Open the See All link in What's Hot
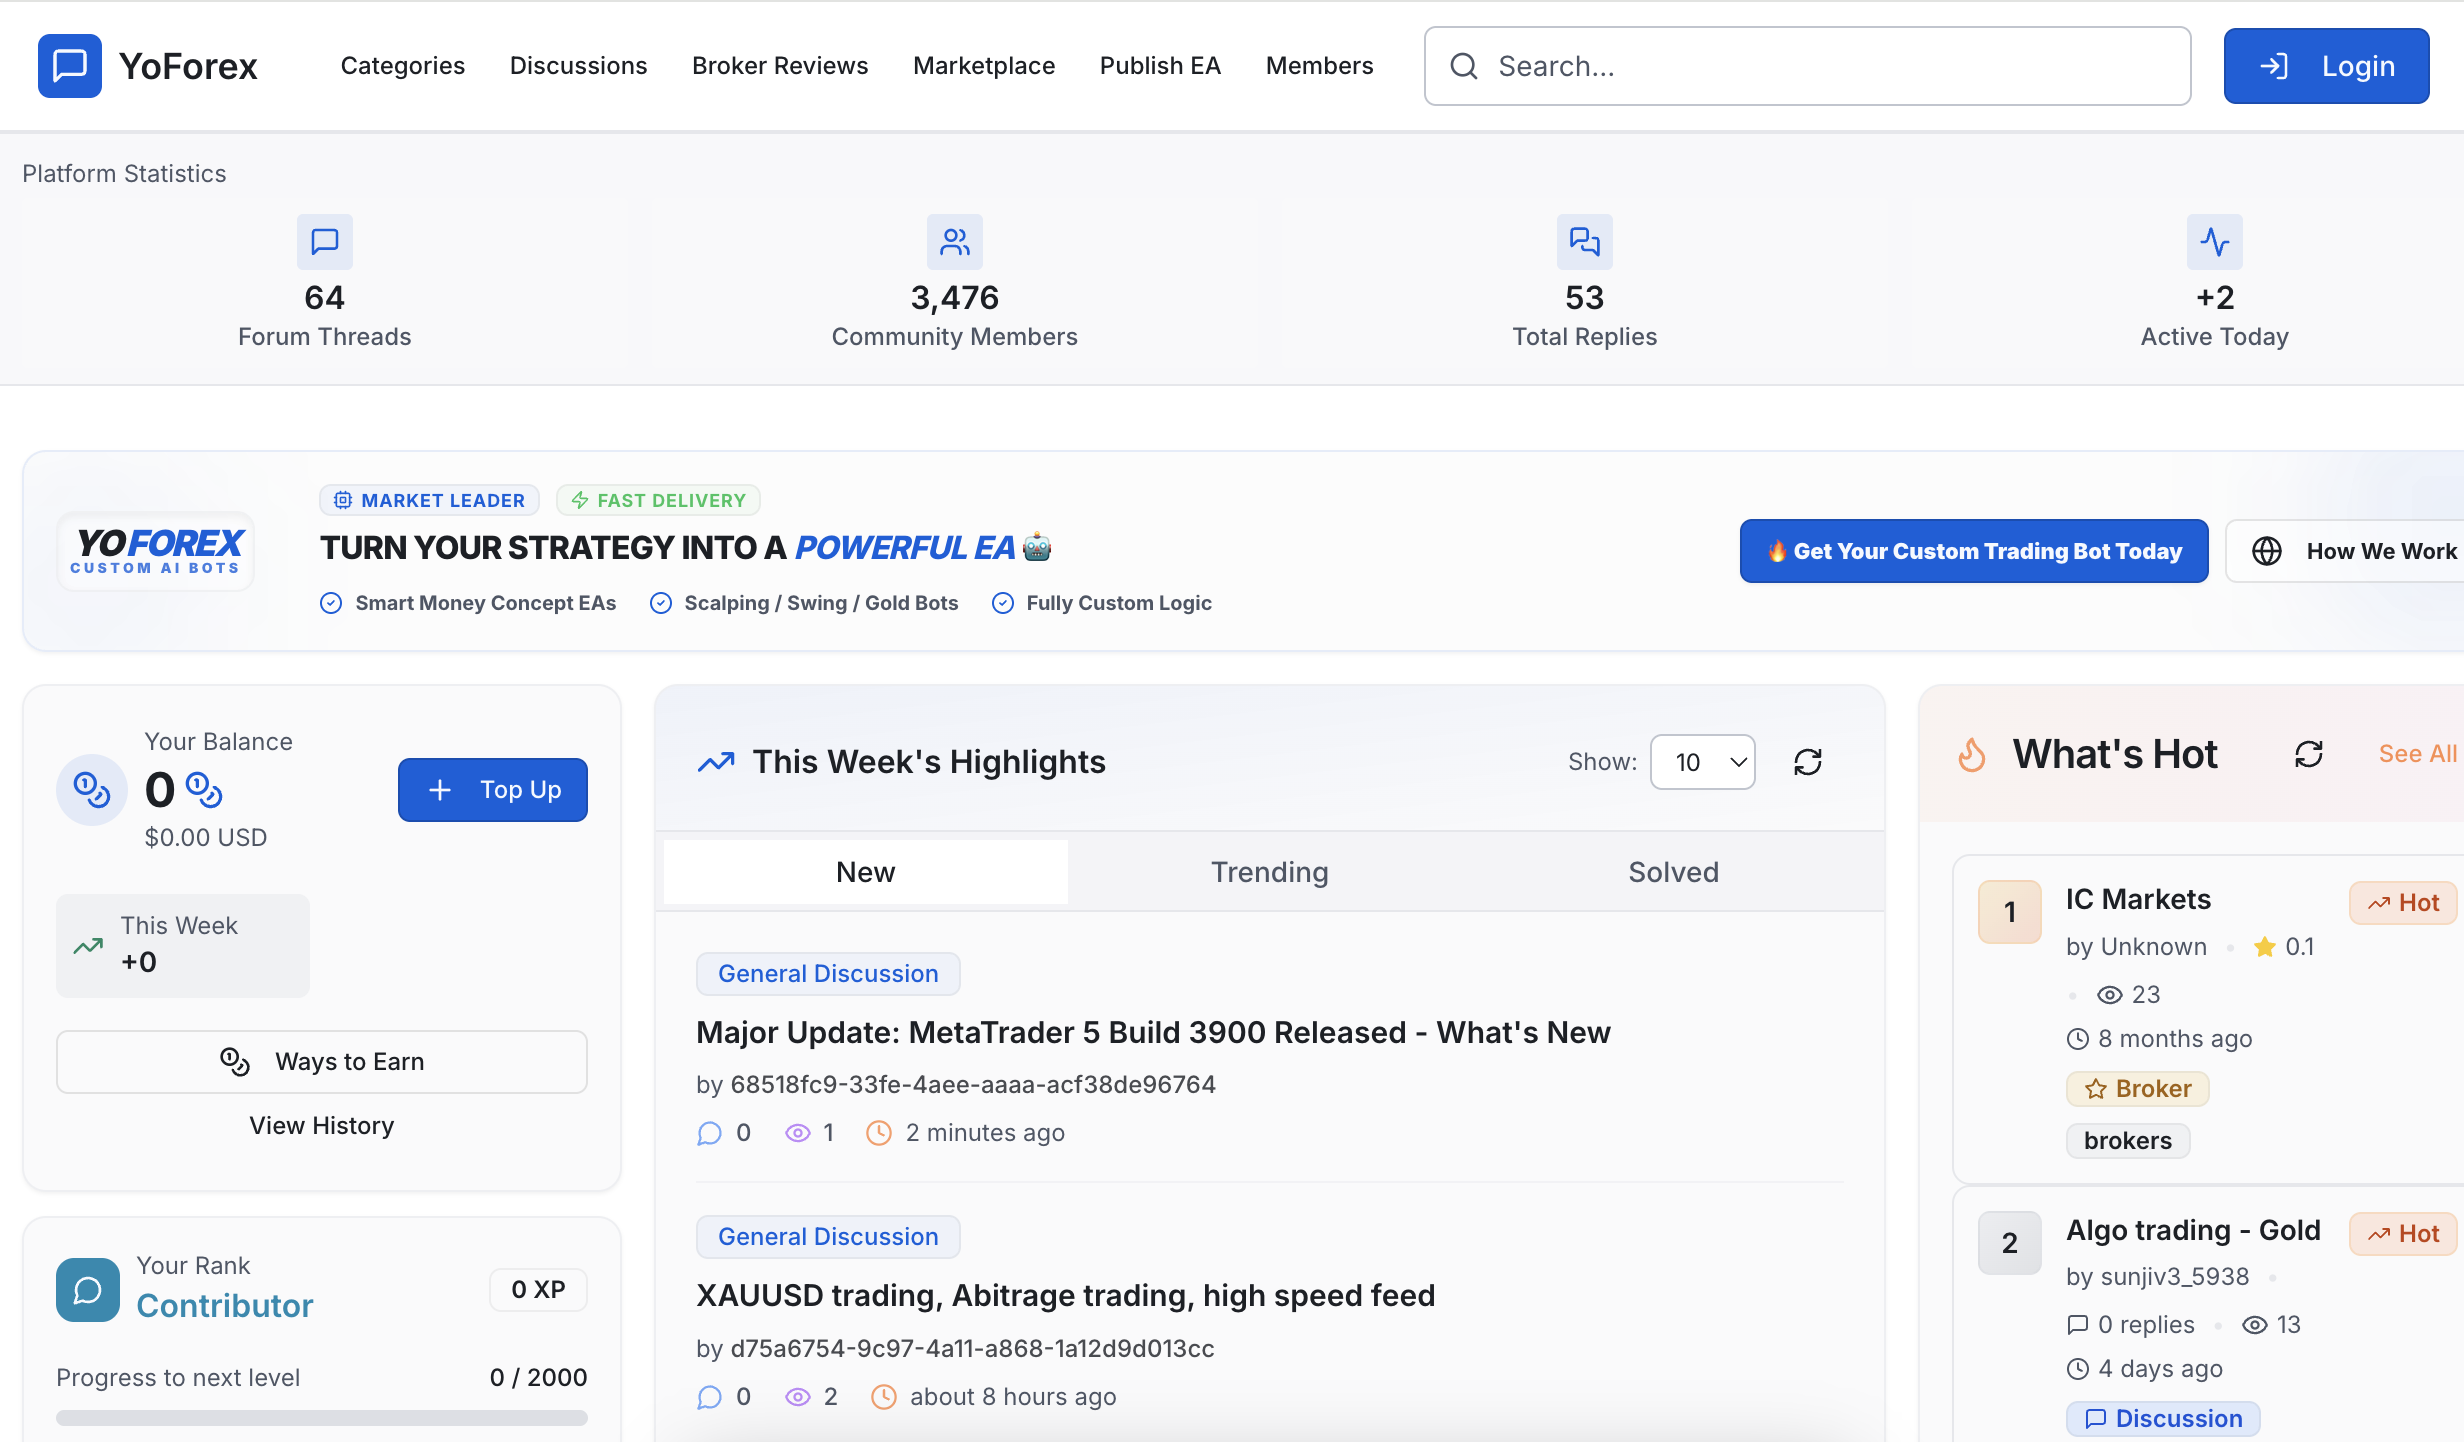This screenshot has width=2464, height=1442. point(2418,754)
